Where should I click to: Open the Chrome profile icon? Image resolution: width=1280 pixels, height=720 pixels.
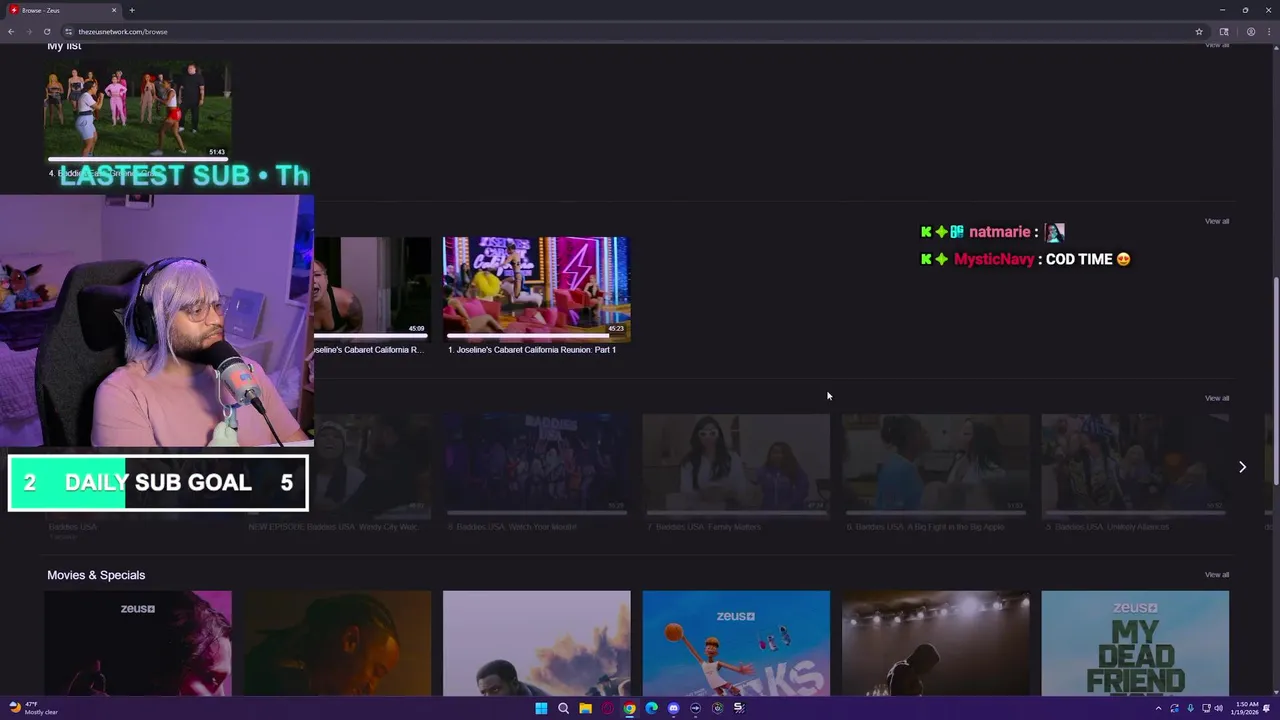point(1250,31)
